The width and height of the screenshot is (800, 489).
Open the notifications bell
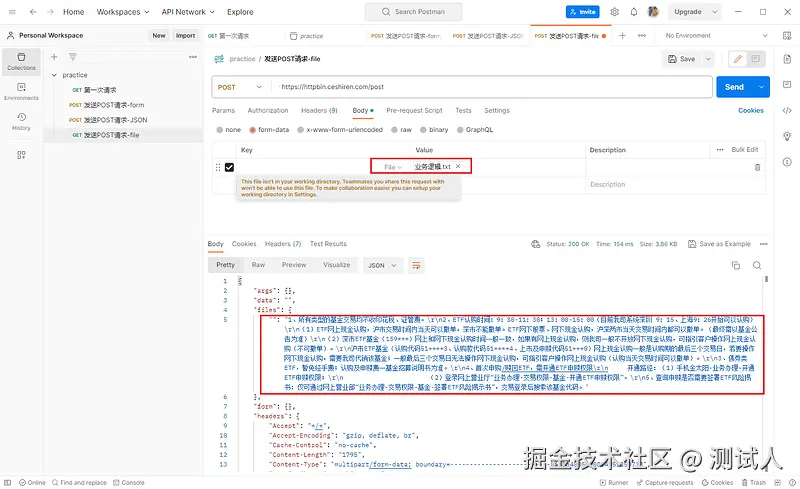click(634, 12)
